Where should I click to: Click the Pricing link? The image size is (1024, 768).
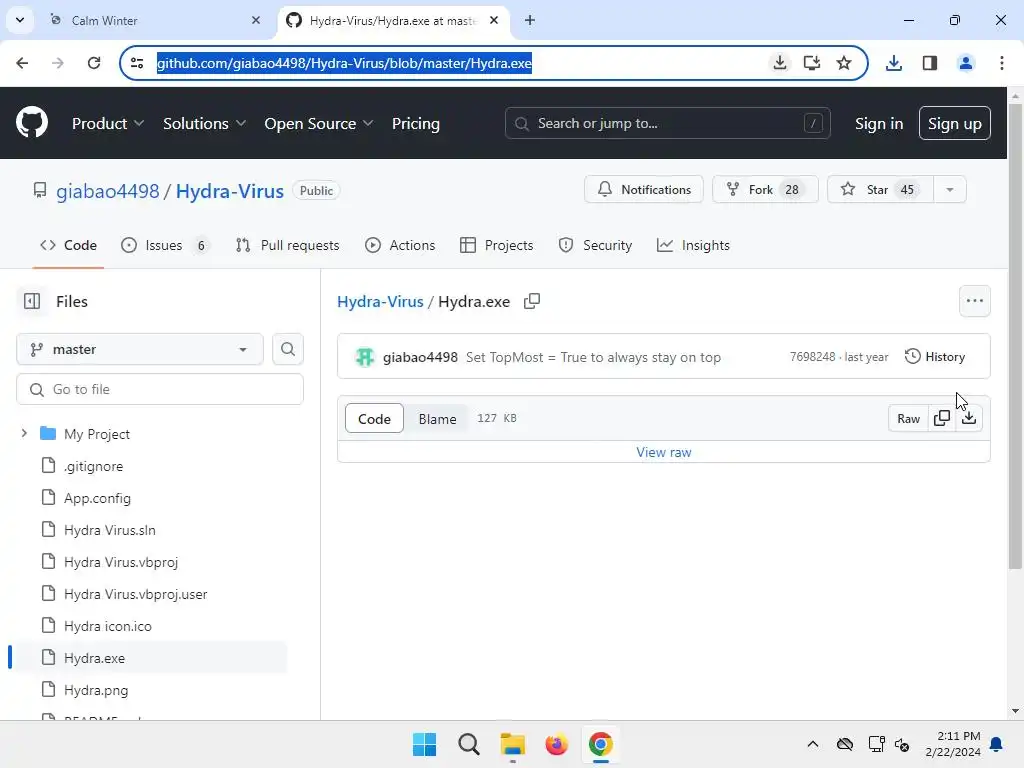tap(415, 123)
